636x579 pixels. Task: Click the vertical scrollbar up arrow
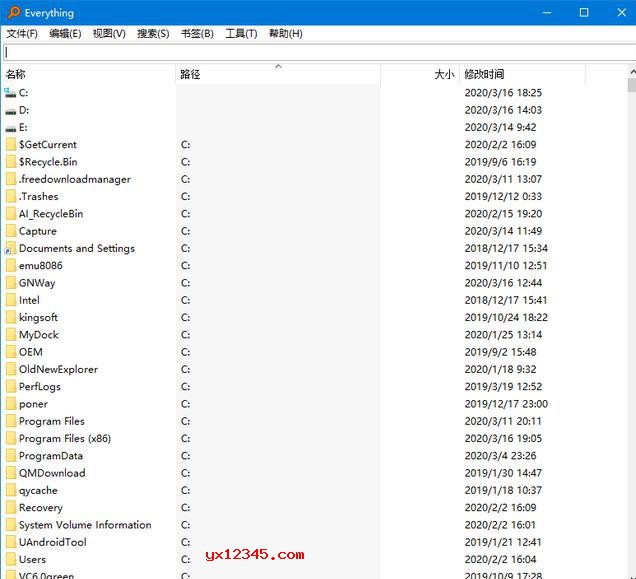click(x=632, y=72)
